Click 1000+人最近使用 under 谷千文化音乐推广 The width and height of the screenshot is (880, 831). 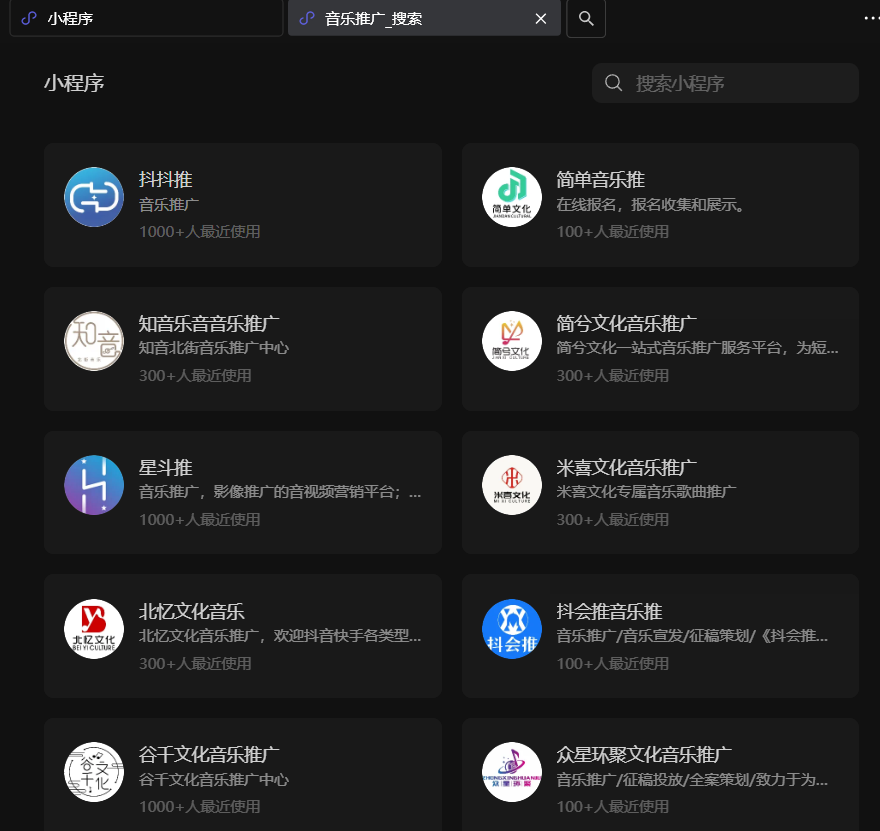pos(199,807)
